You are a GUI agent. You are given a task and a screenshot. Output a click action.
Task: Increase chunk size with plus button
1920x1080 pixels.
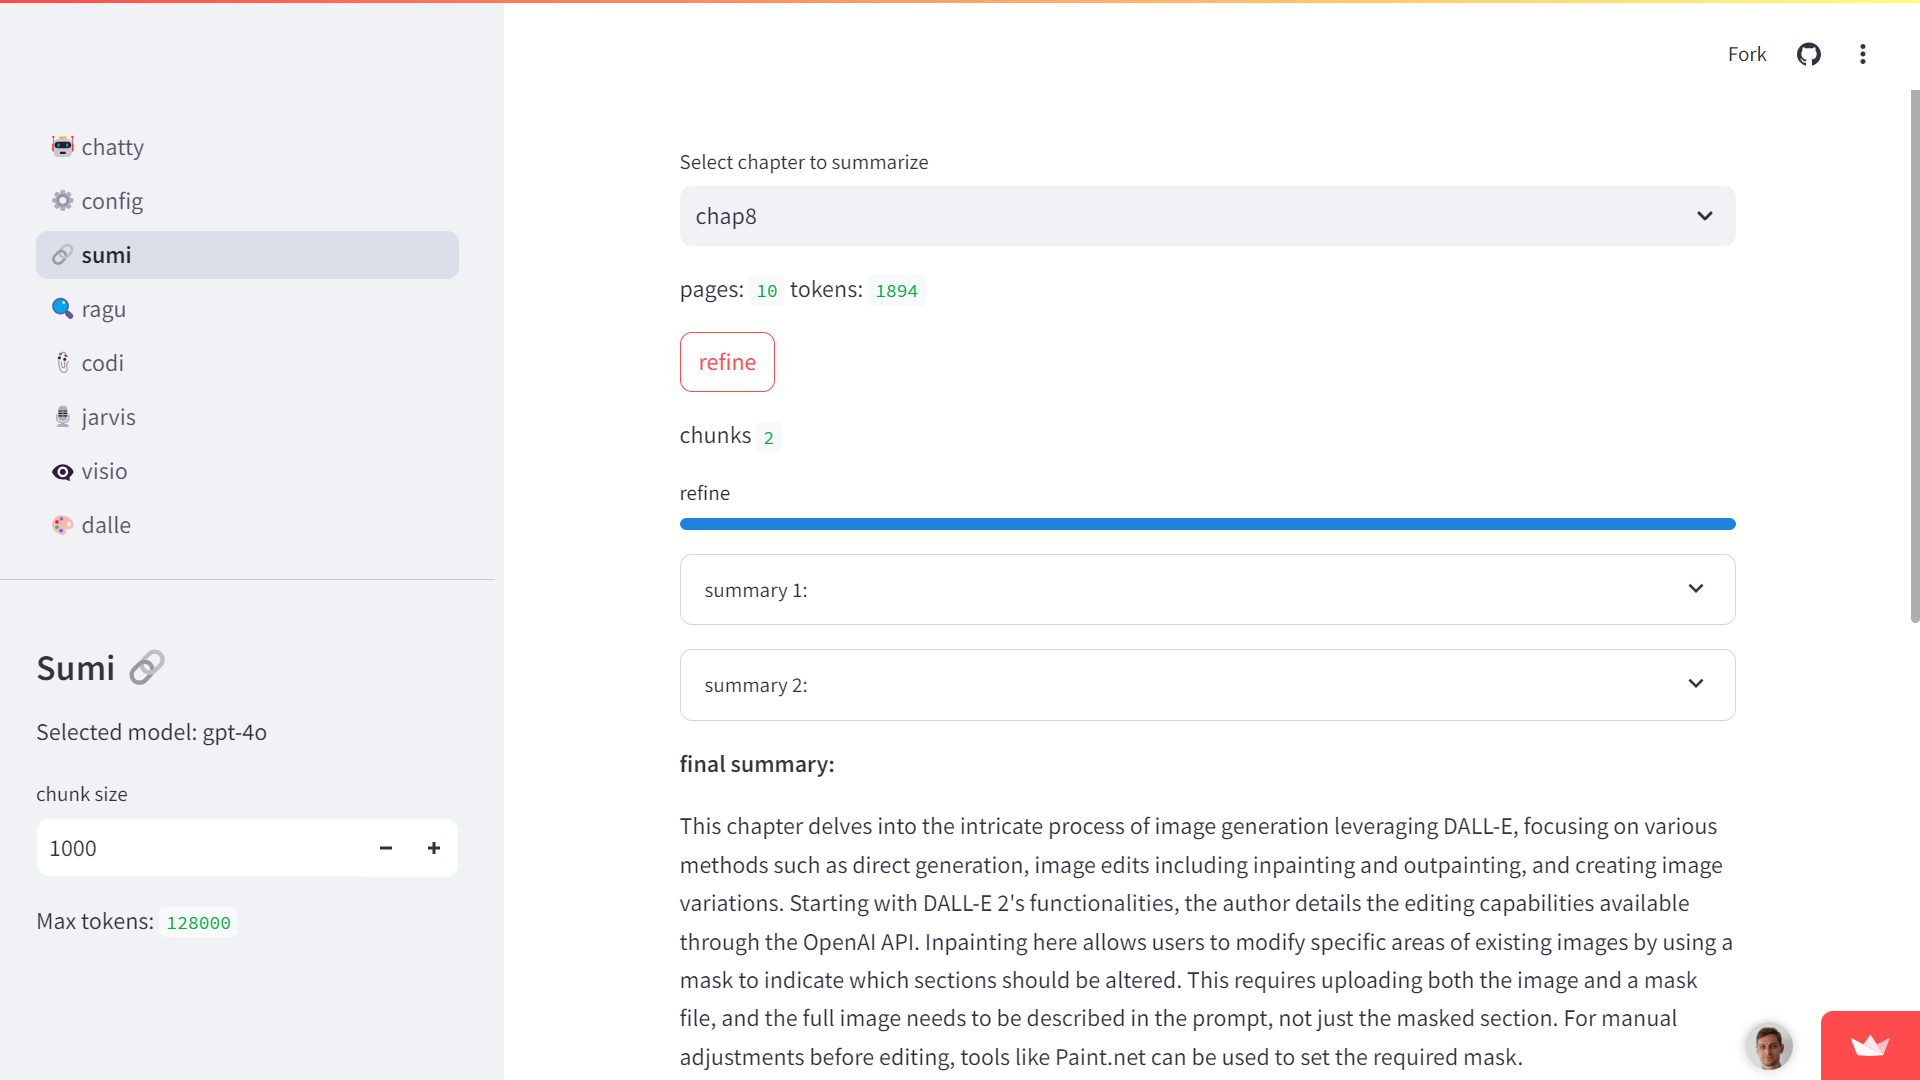click(x=434, y=848)
